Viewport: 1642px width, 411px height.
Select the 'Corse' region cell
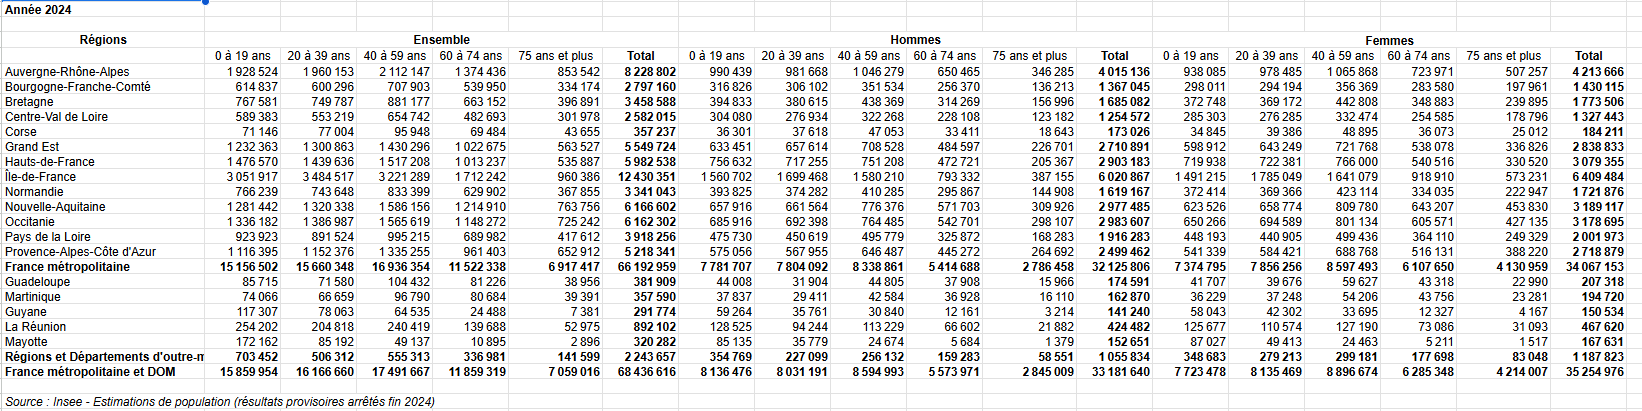pyautogui.click(x=21, y=132)
